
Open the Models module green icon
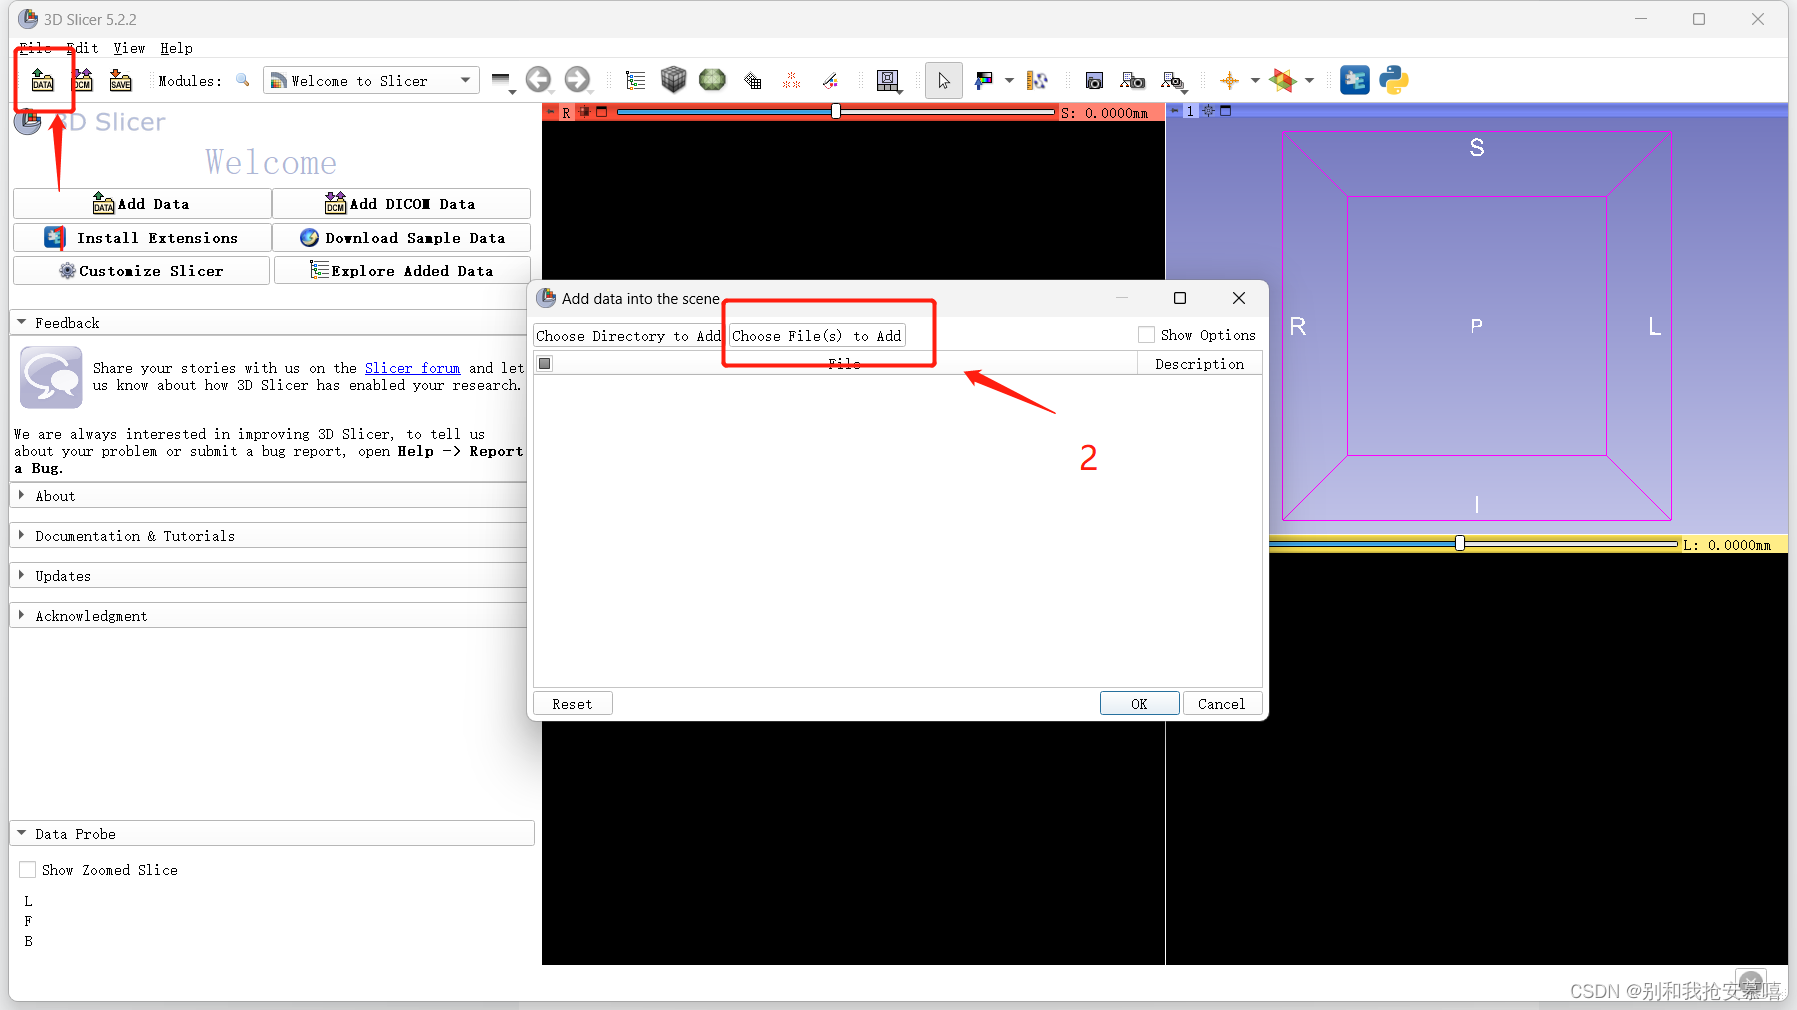click(712, 80)
